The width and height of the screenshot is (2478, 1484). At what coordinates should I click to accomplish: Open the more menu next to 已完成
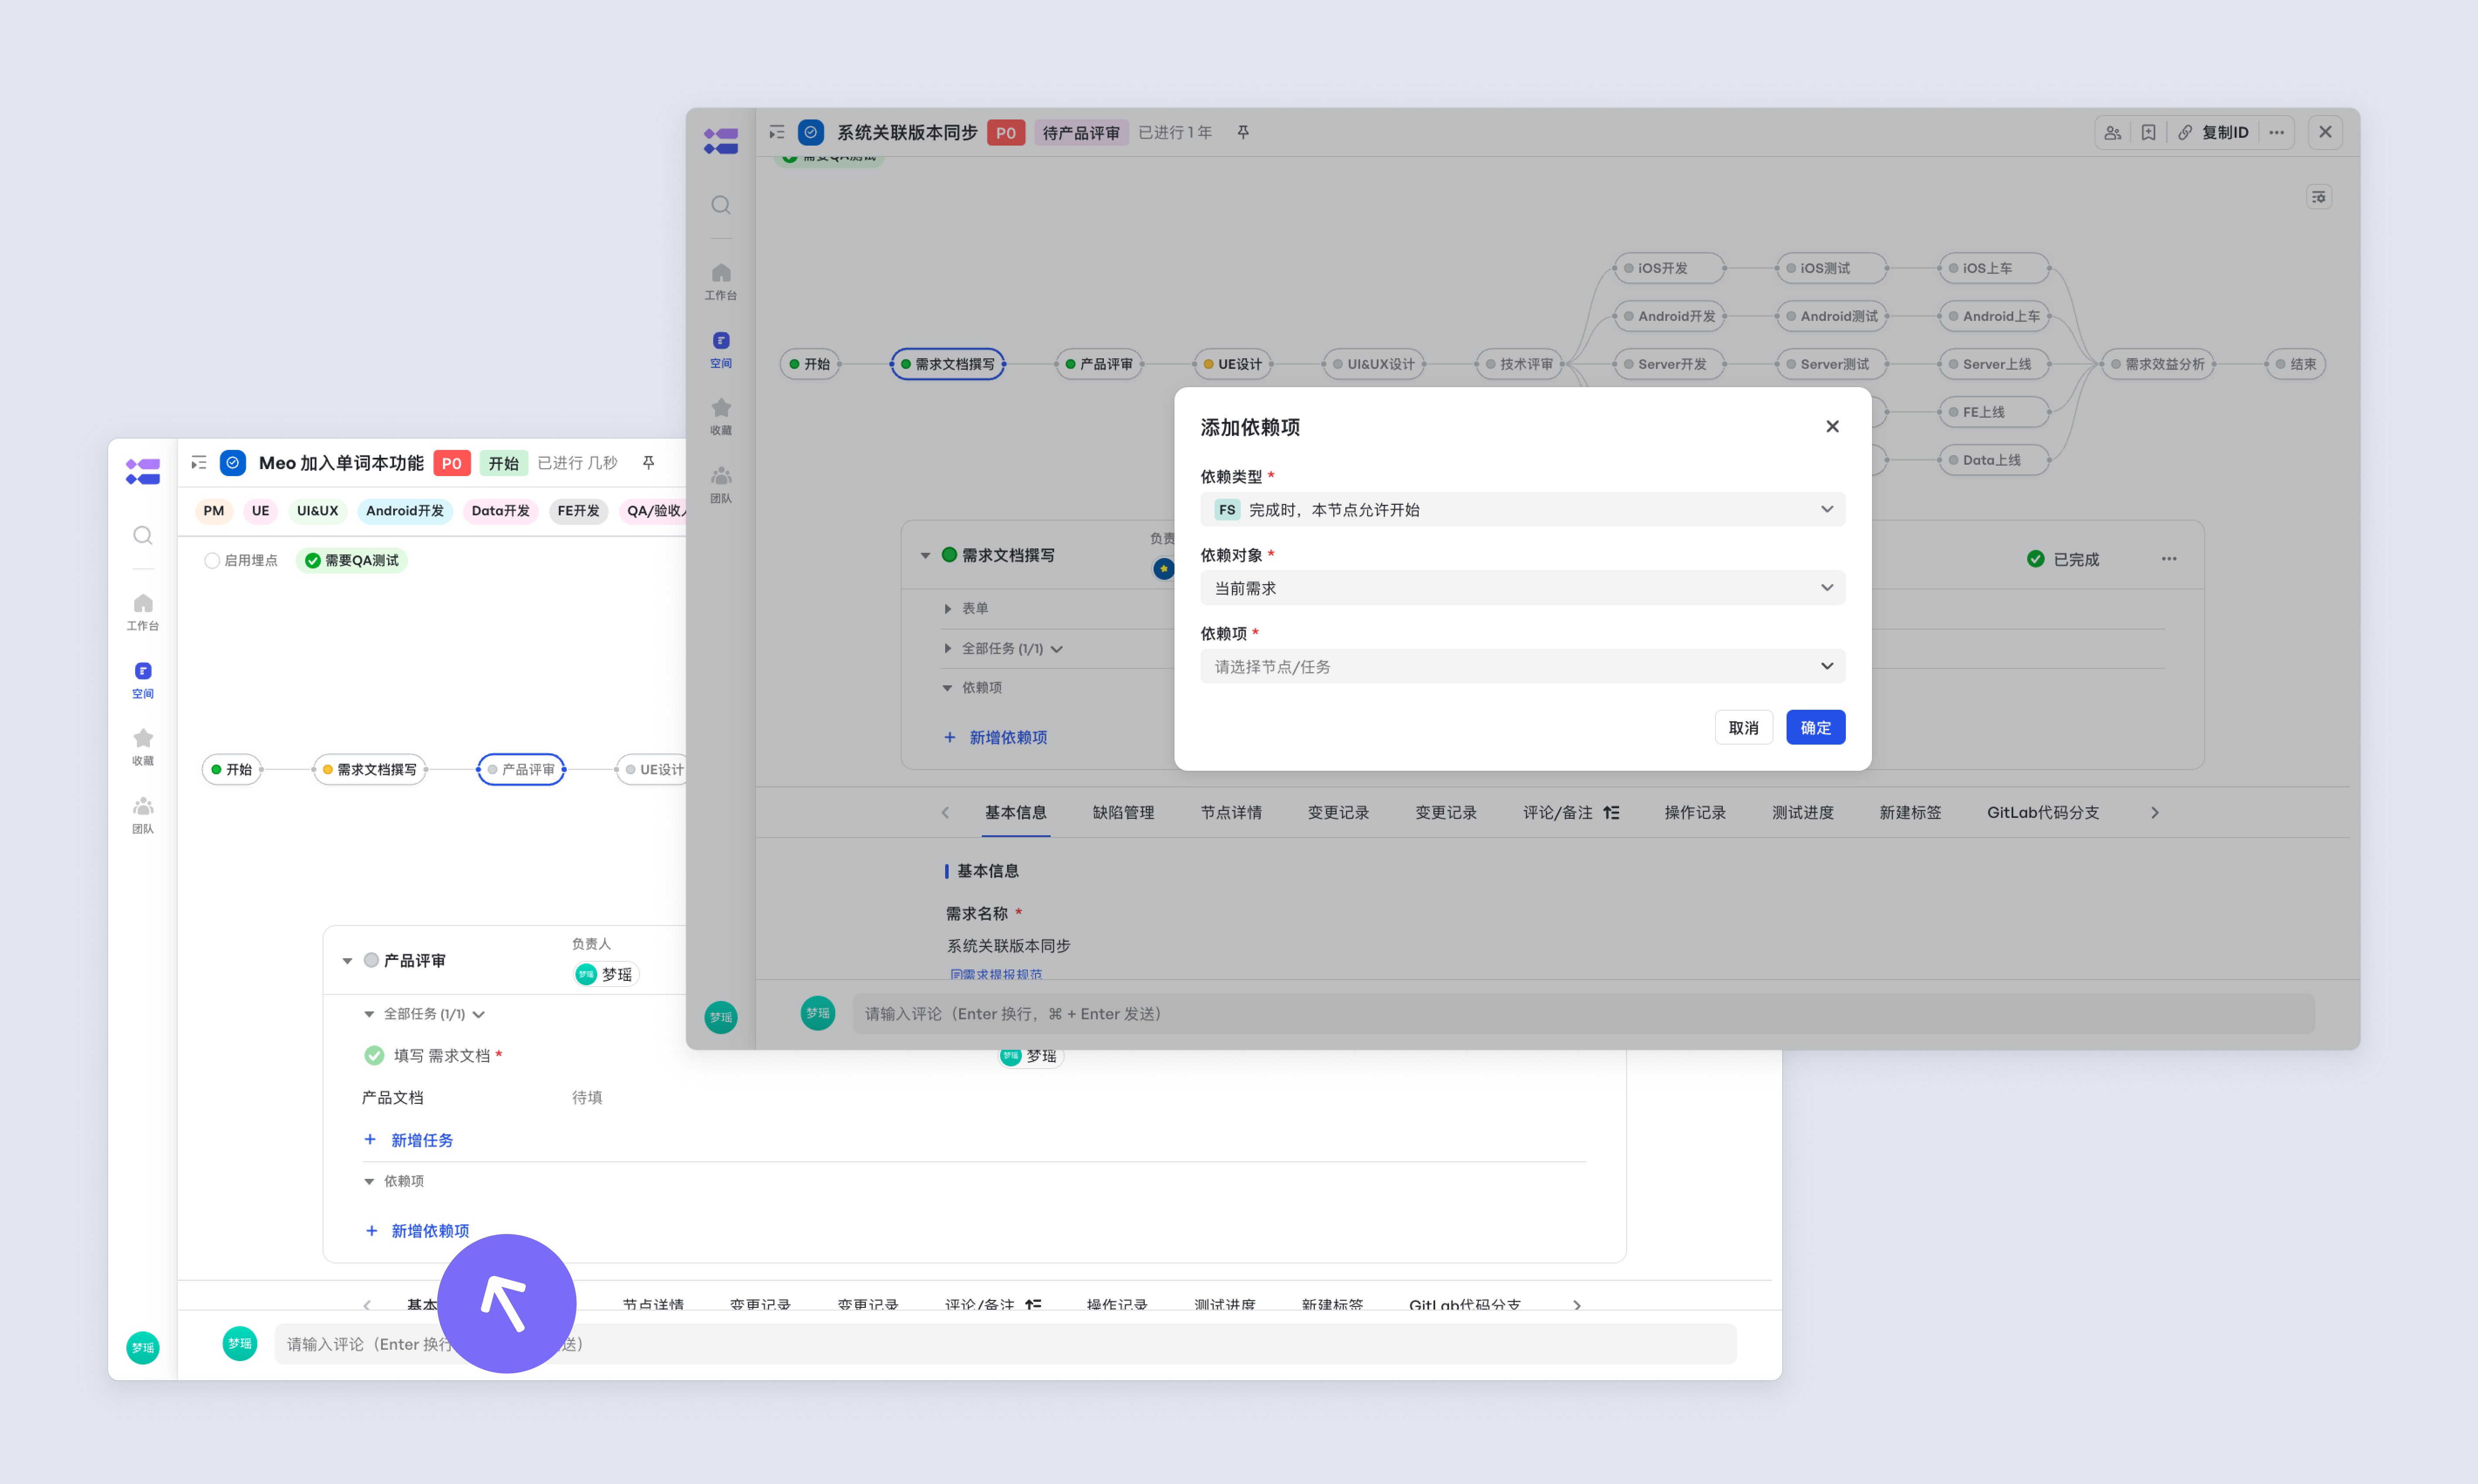pos(2169,559)
